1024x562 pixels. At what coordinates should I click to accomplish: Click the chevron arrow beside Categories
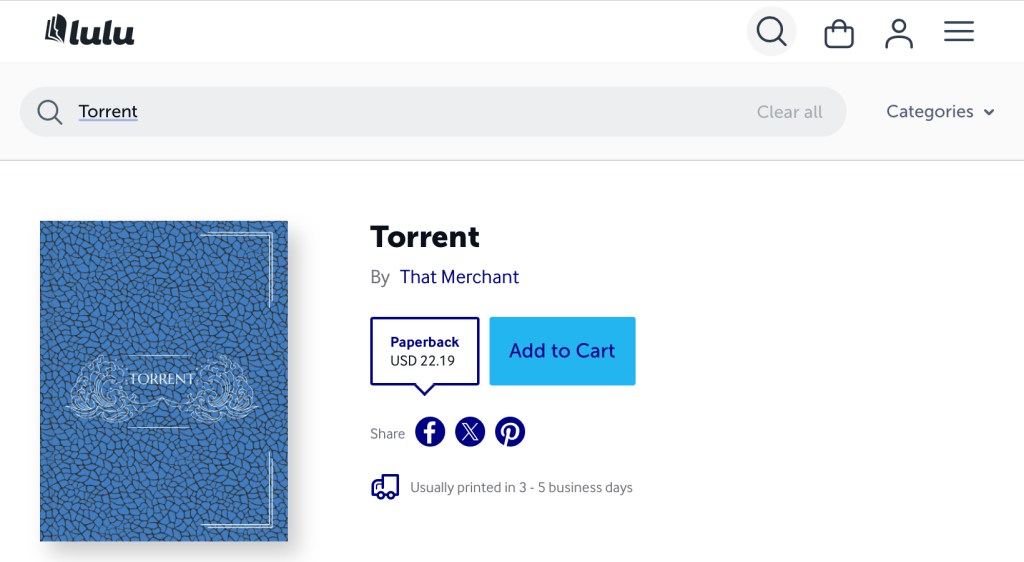click(989, 112)
